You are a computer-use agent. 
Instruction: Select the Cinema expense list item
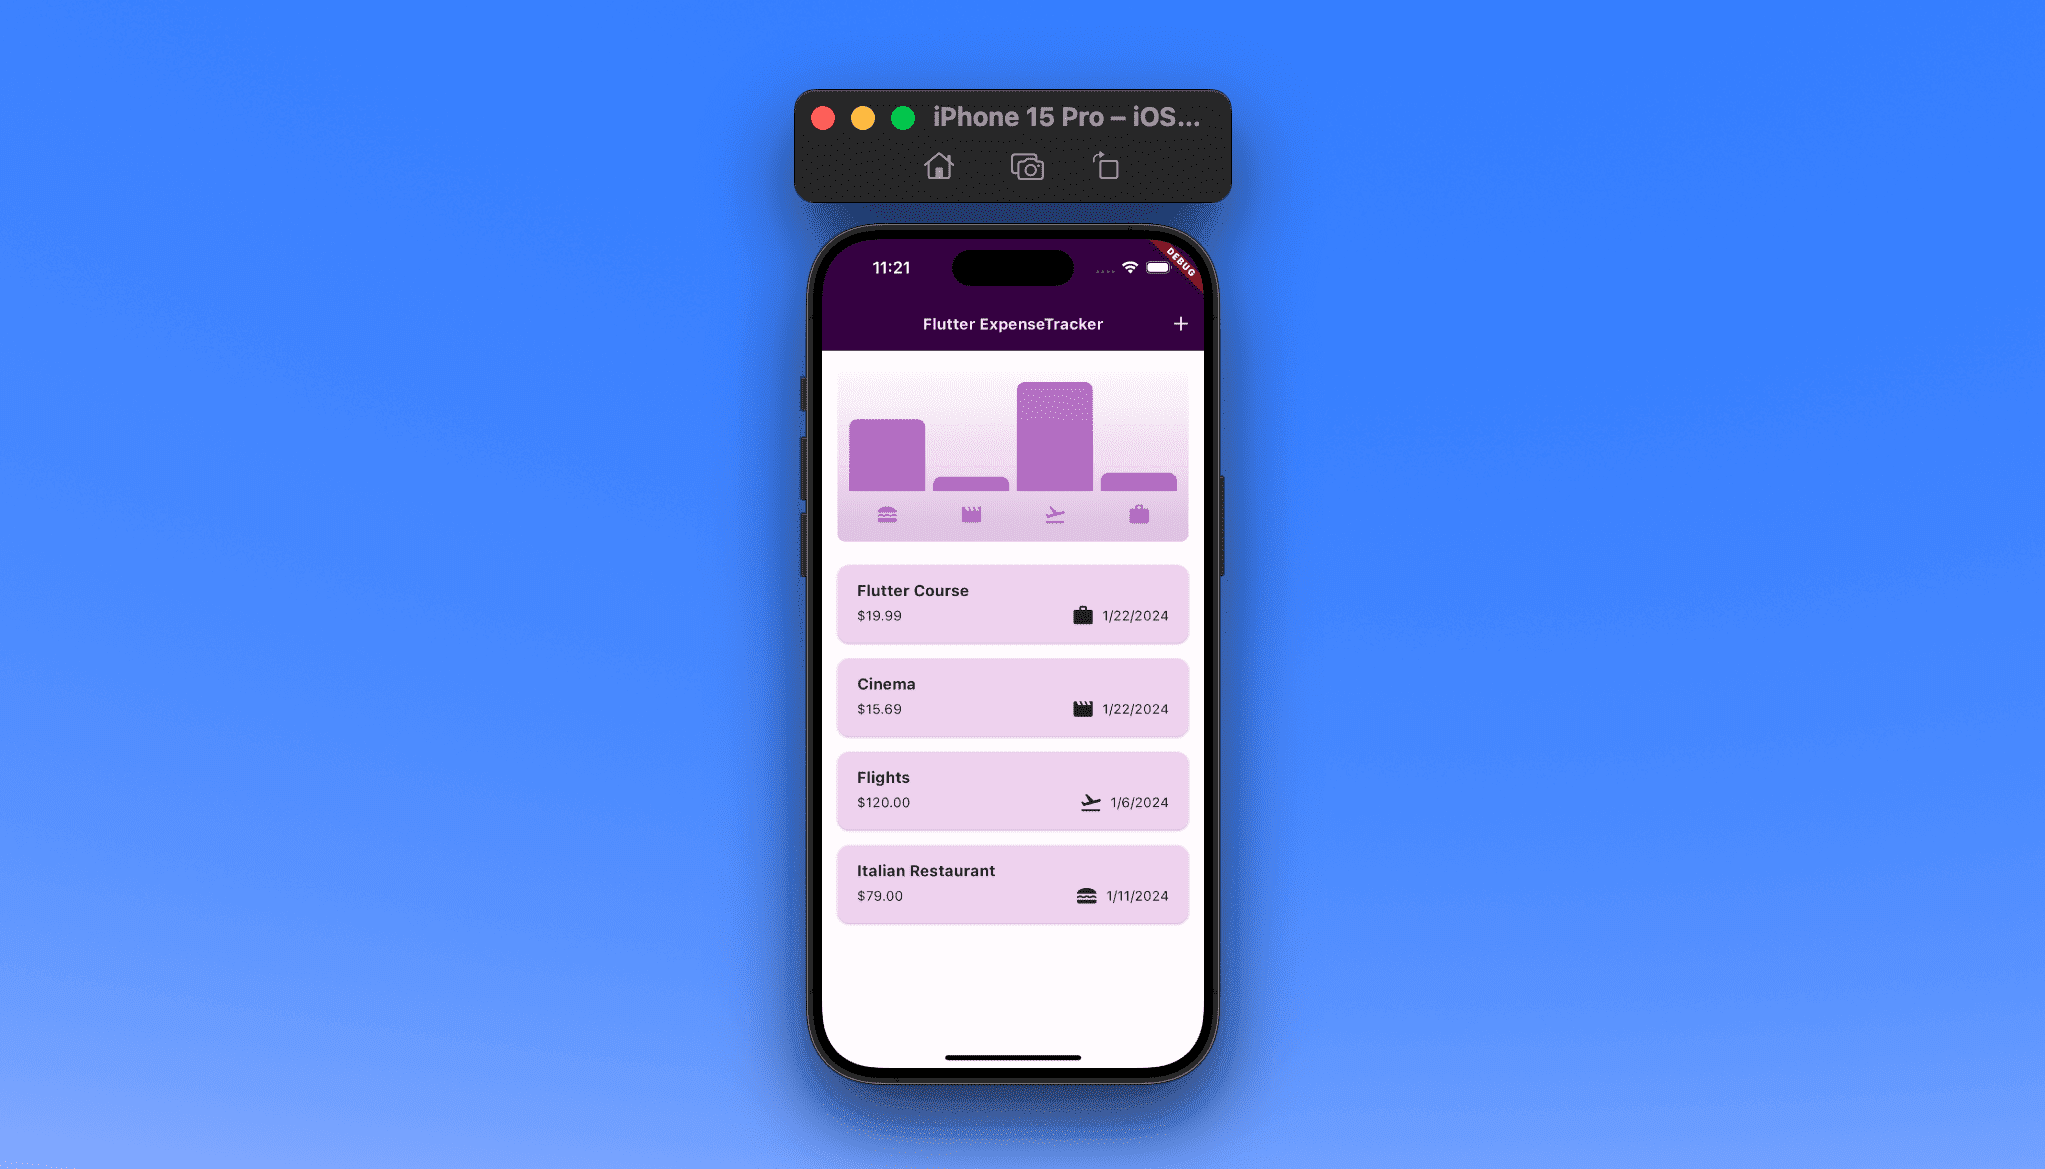[1013, 695]
